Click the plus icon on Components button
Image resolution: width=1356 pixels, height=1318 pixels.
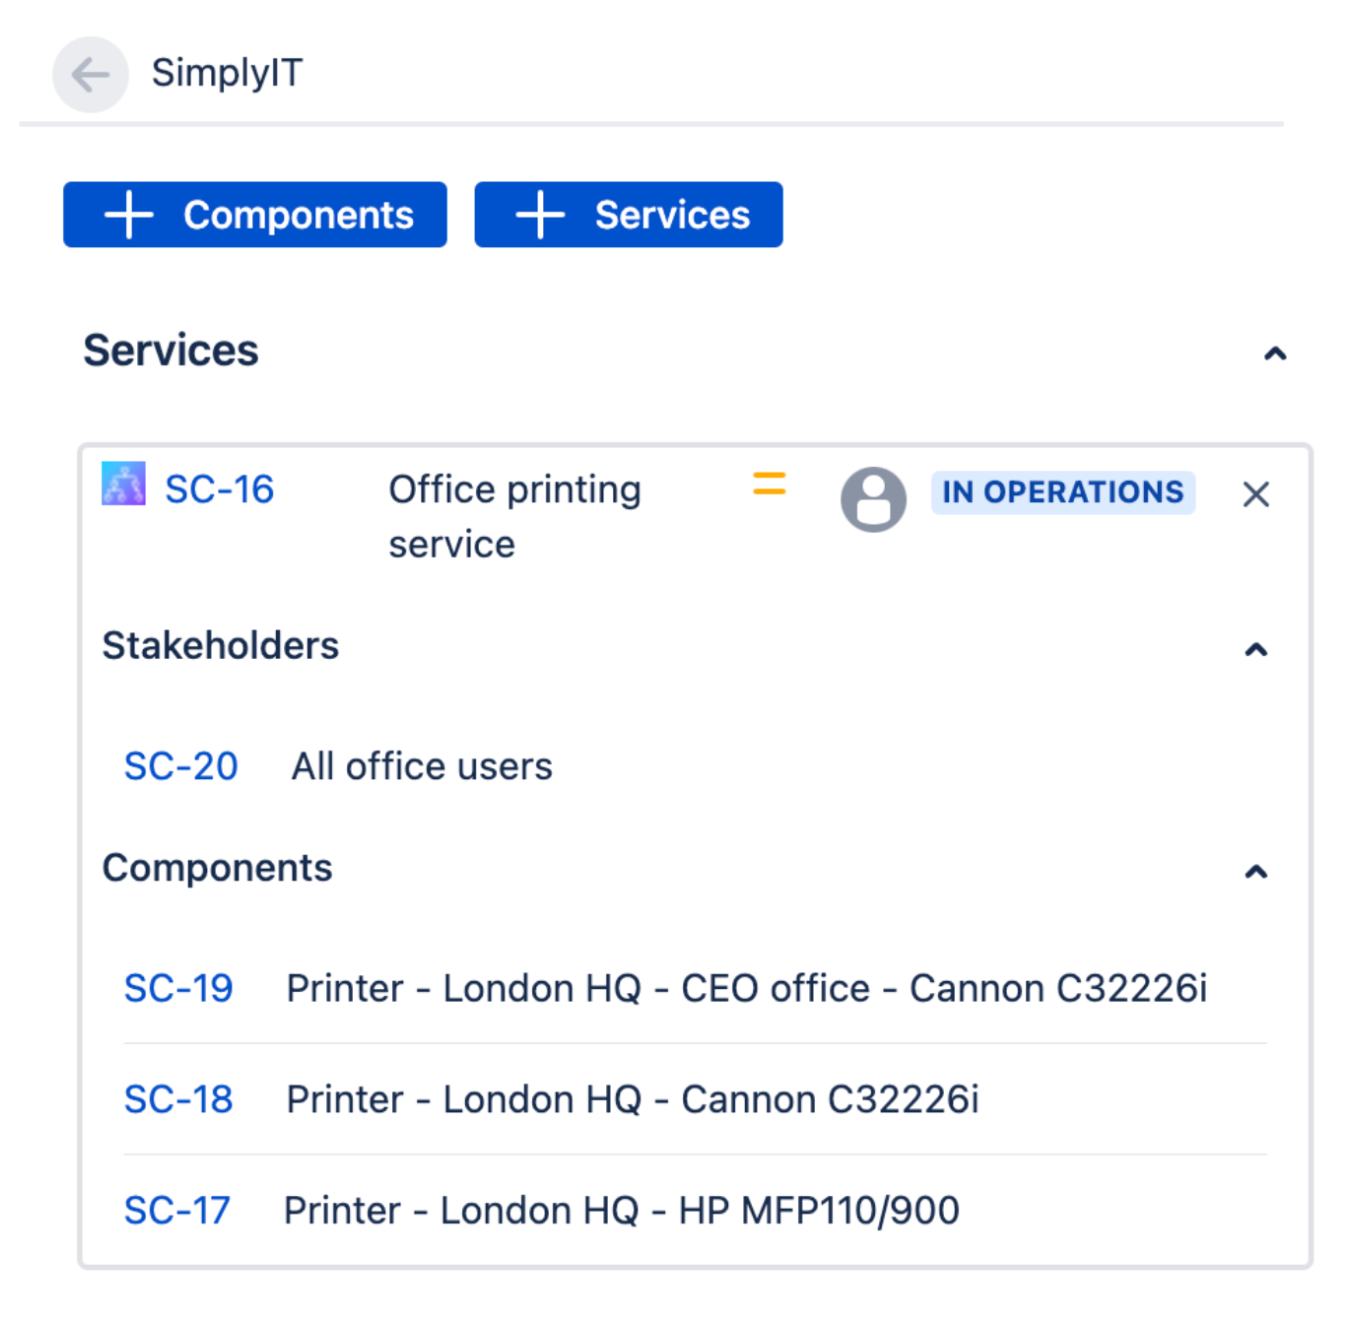click(129, 215)
